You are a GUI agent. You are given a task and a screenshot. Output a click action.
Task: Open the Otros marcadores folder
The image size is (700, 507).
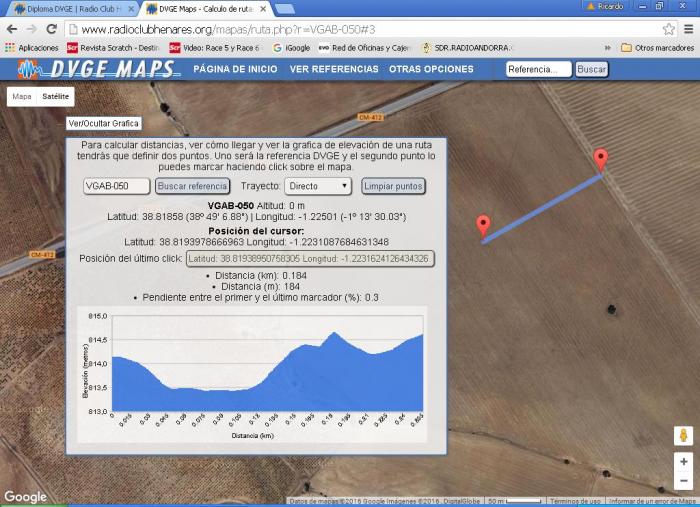click(658, 47)
